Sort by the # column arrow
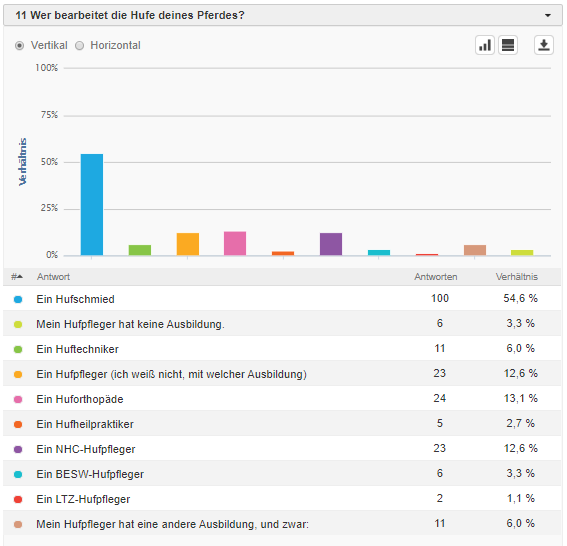The height and width of the screenshot is (546, 567). pos(17,277)
